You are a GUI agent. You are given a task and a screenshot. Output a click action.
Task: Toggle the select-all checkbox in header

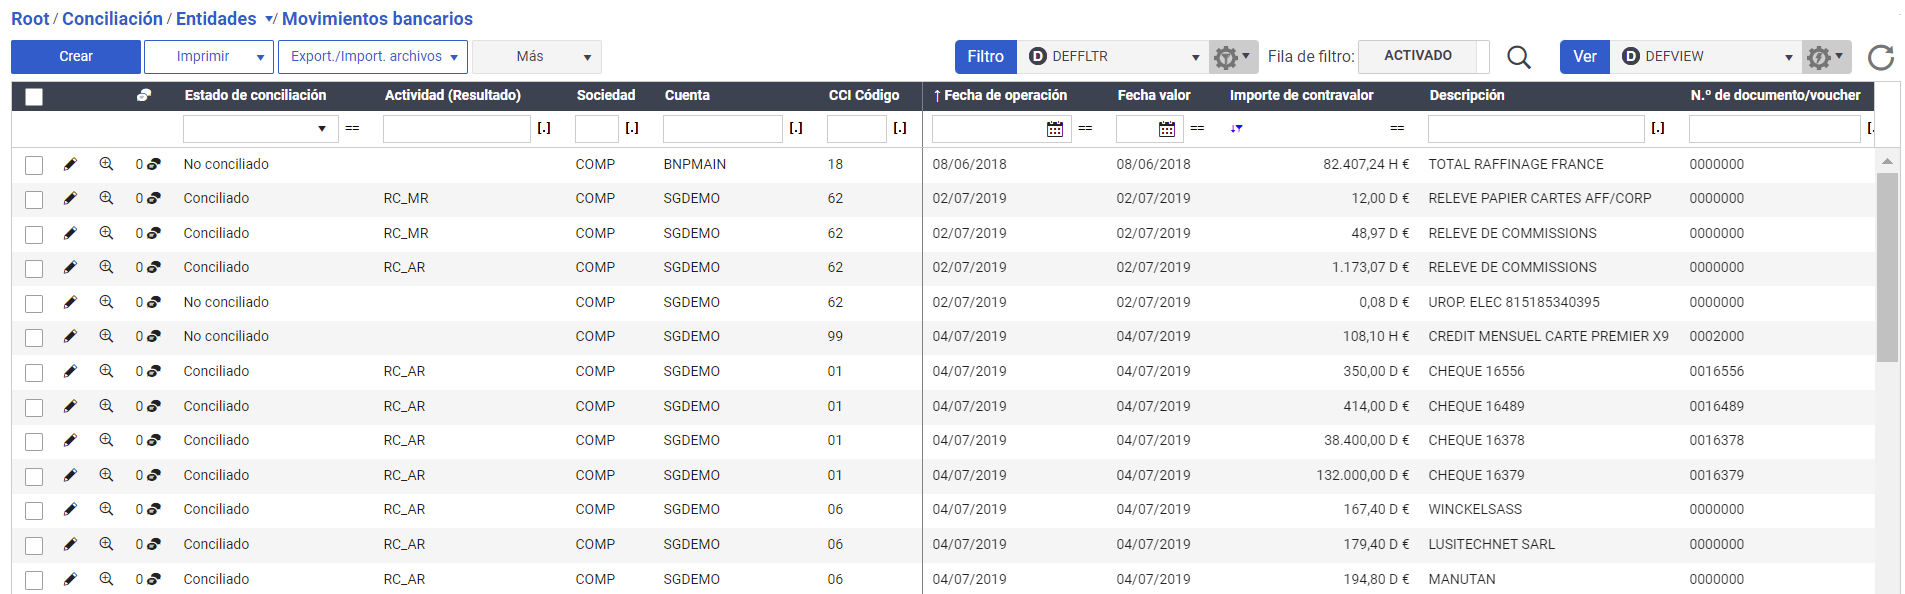tap(34, 96)
